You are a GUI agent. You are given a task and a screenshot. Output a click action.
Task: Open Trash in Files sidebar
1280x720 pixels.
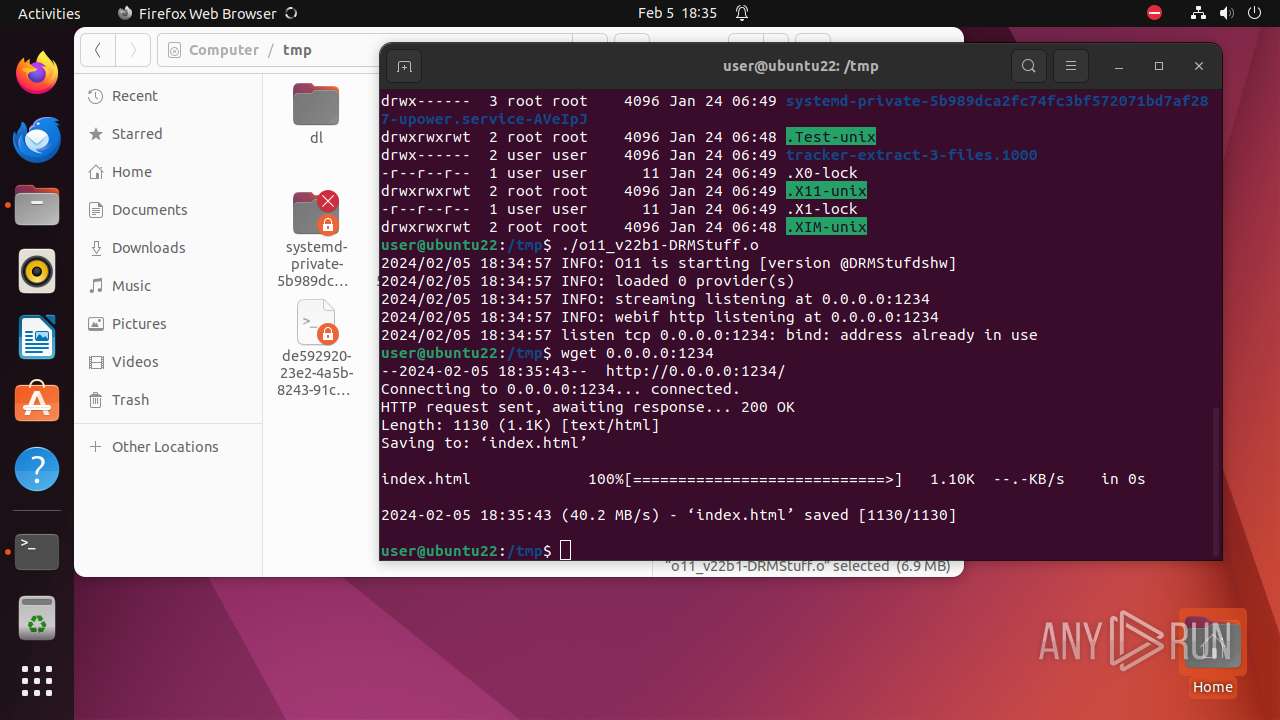[x=168, y=400]
